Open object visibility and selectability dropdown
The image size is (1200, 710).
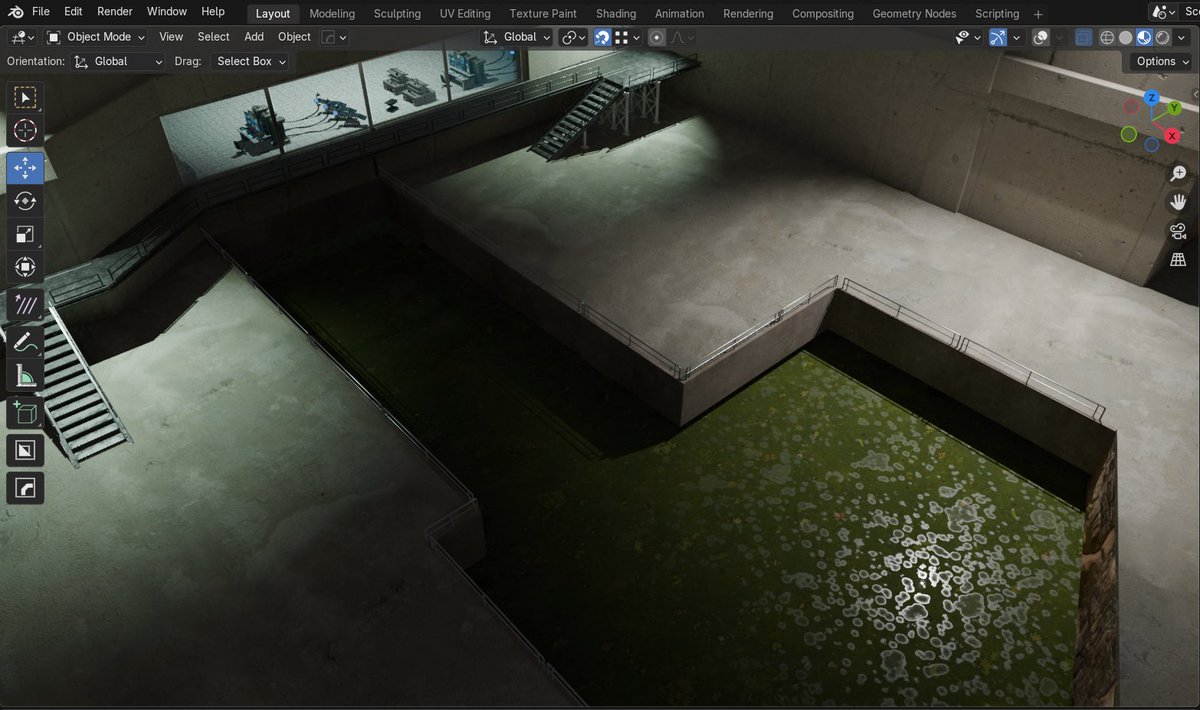point(967,37)
